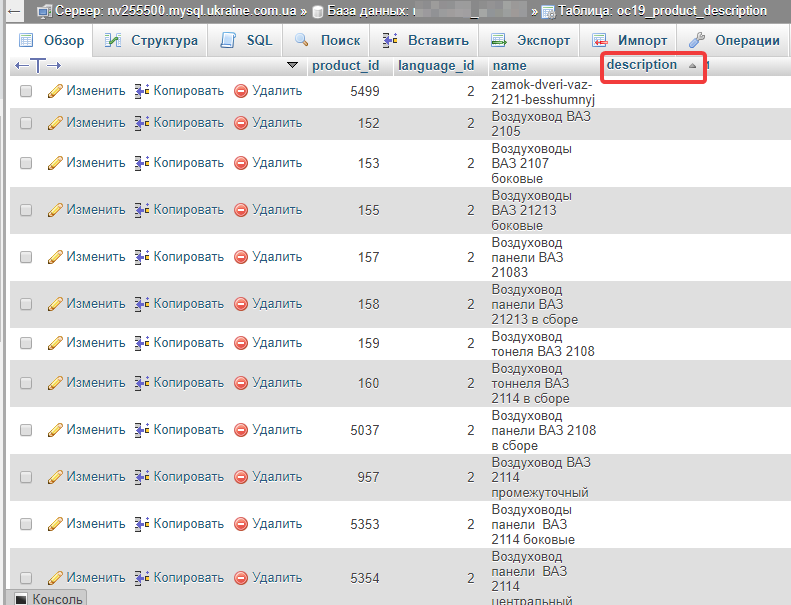Open the Импорт tab

[x=629, y=40]
